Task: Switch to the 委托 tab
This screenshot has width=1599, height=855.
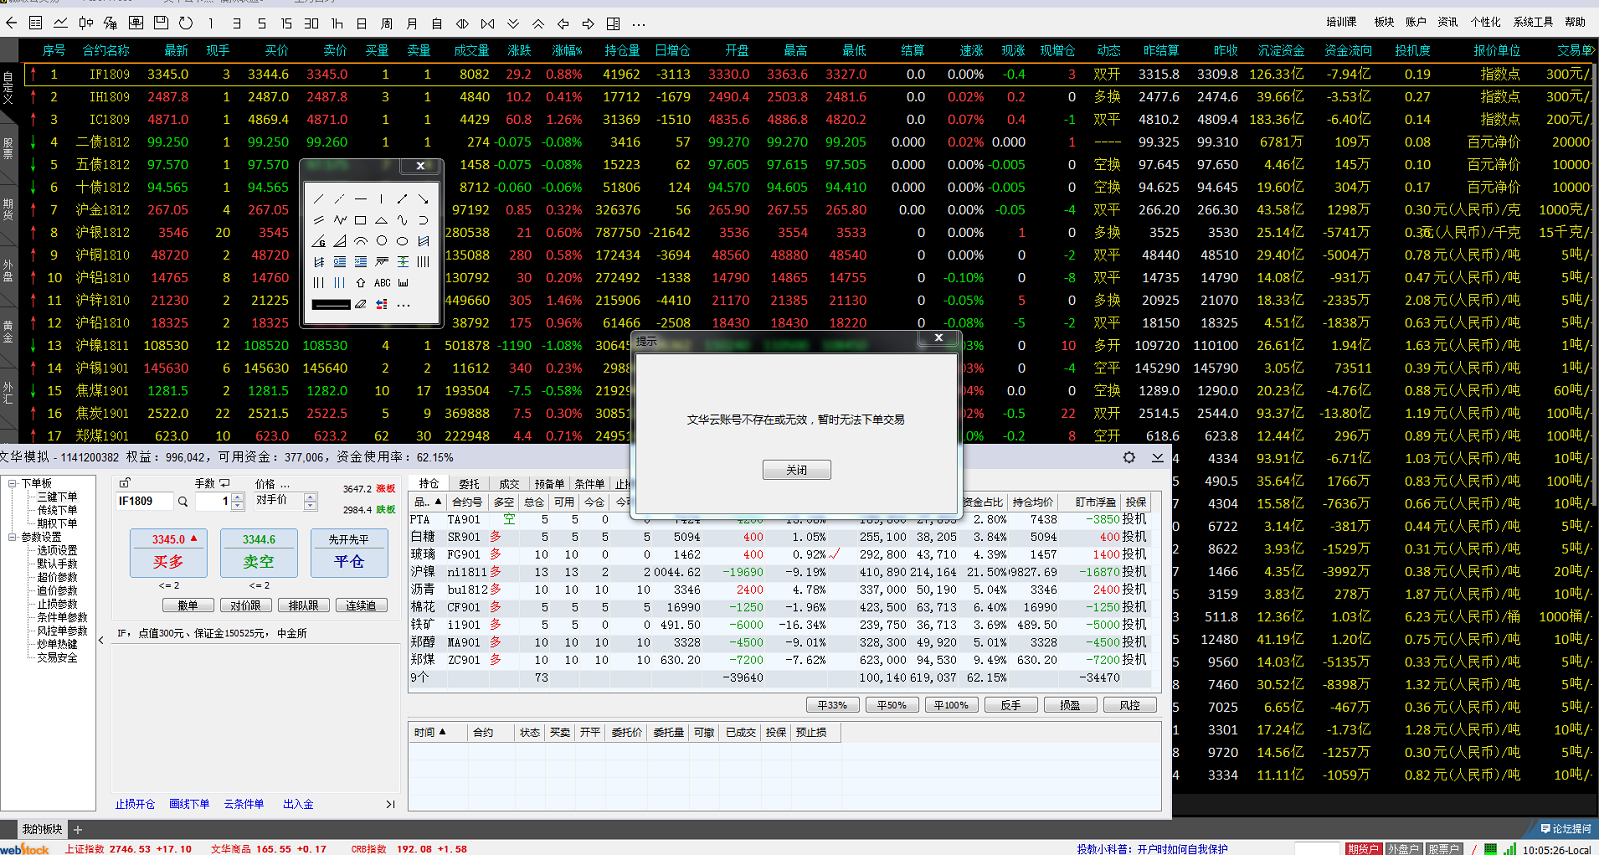Action: (x=469, y=484)
